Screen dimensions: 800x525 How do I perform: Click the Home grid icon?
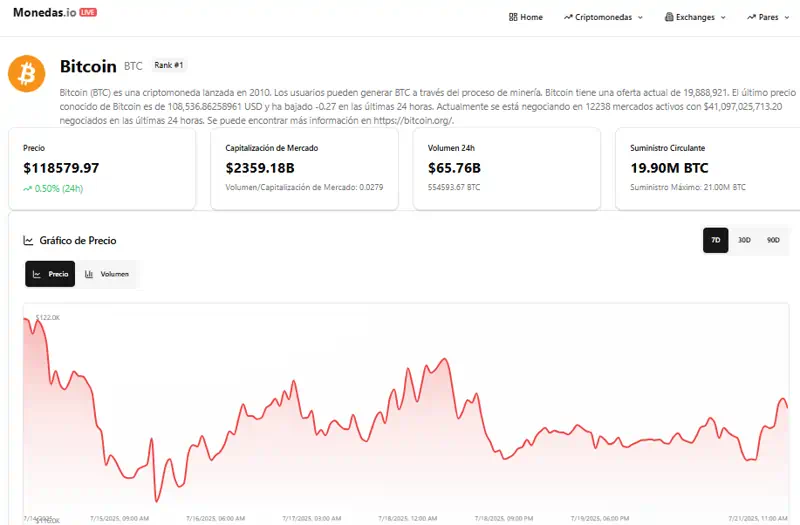(x=513, y=17)
